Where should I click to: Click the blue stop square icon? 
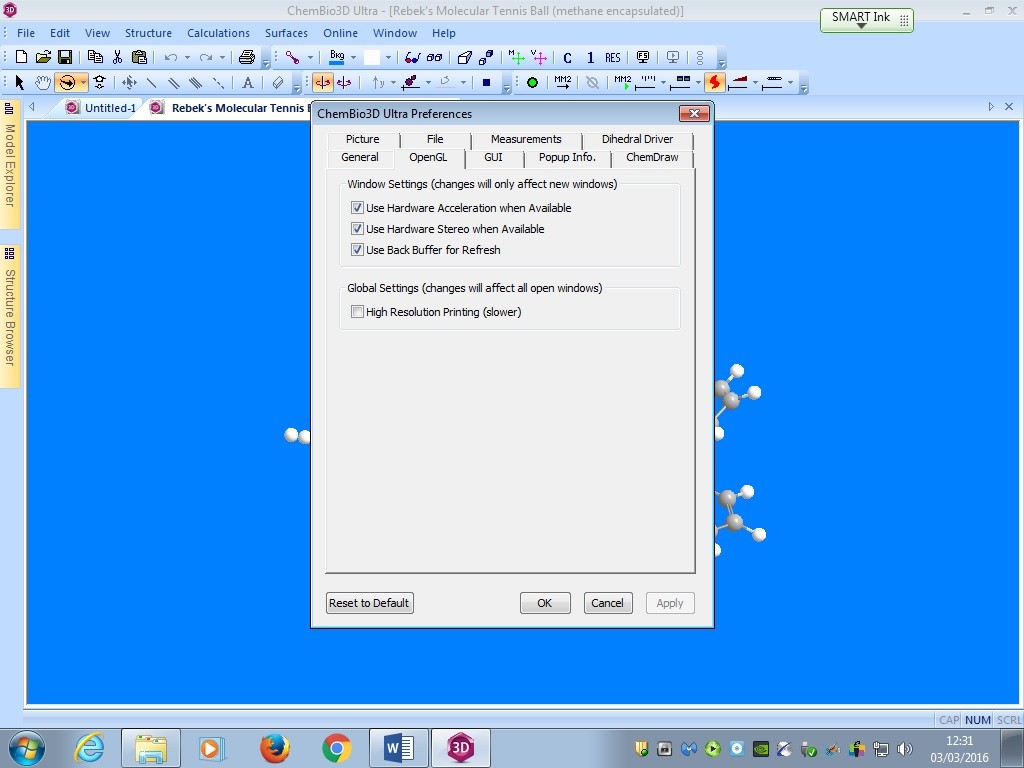click(486, 82)
